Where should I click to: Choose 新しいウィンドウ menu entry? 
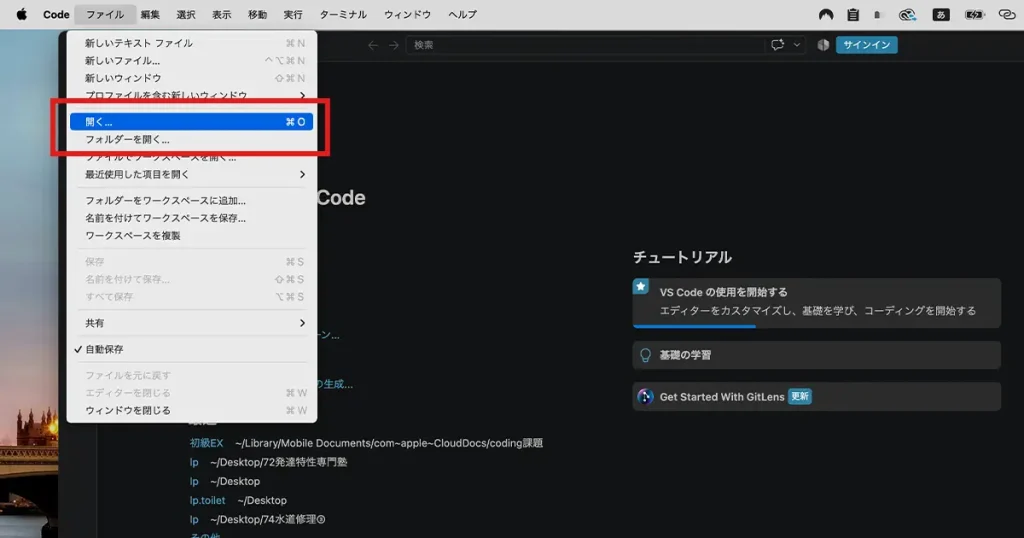192,78
